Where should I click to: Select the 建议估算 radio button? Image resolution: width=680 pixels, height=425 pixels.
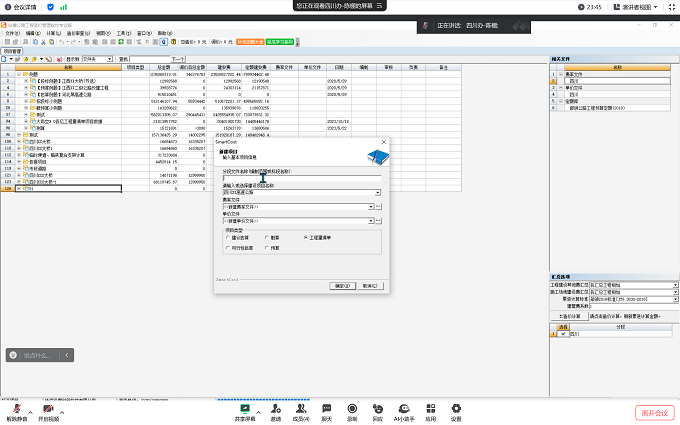pos(229,237)
